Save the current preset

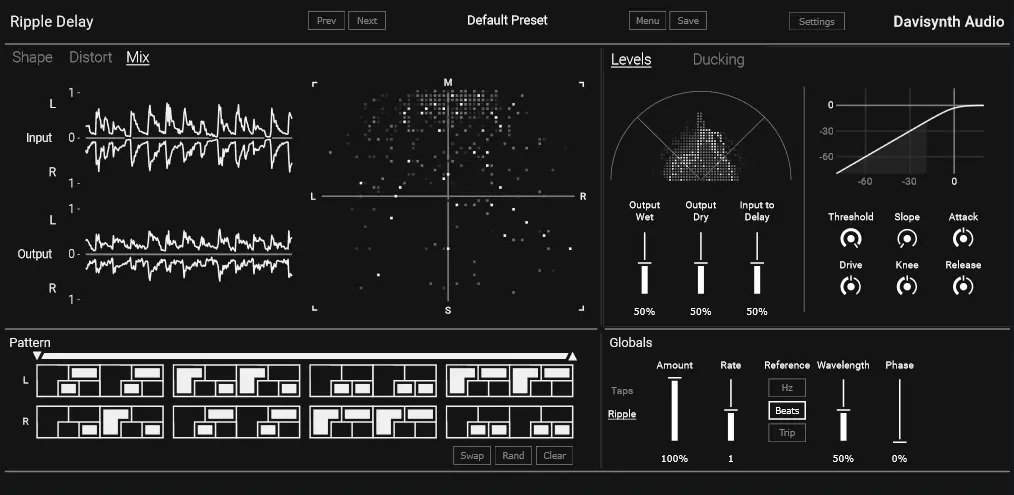point(687,21)
